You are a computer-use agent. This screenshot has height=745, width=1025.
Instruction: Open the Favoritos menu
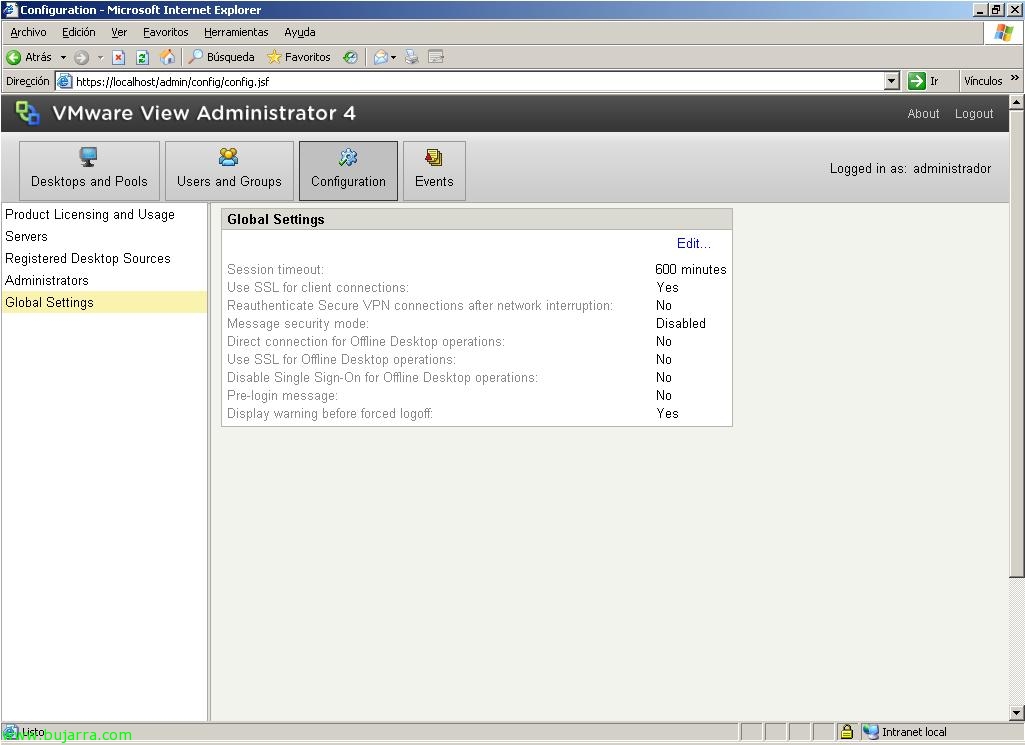pos(165,32)
